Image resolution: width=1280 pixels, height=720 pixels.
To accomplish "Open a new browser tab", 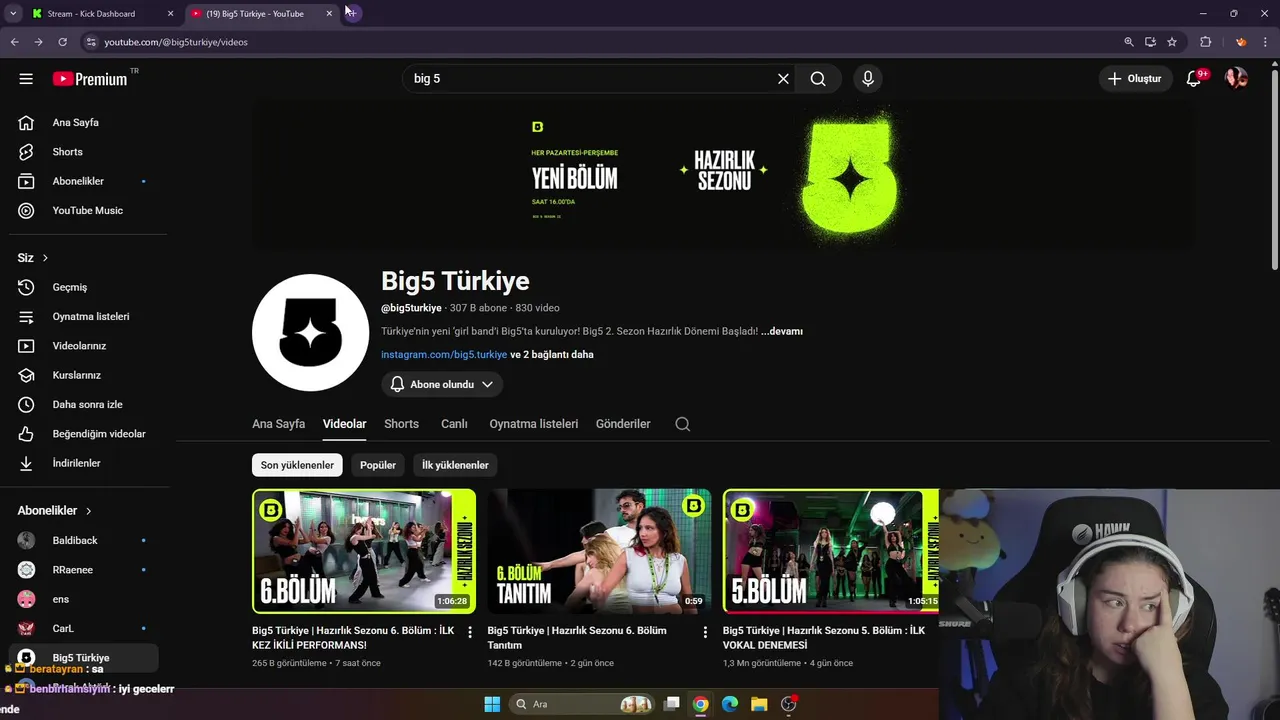I will pyautogui.click(x=351, y=13).
